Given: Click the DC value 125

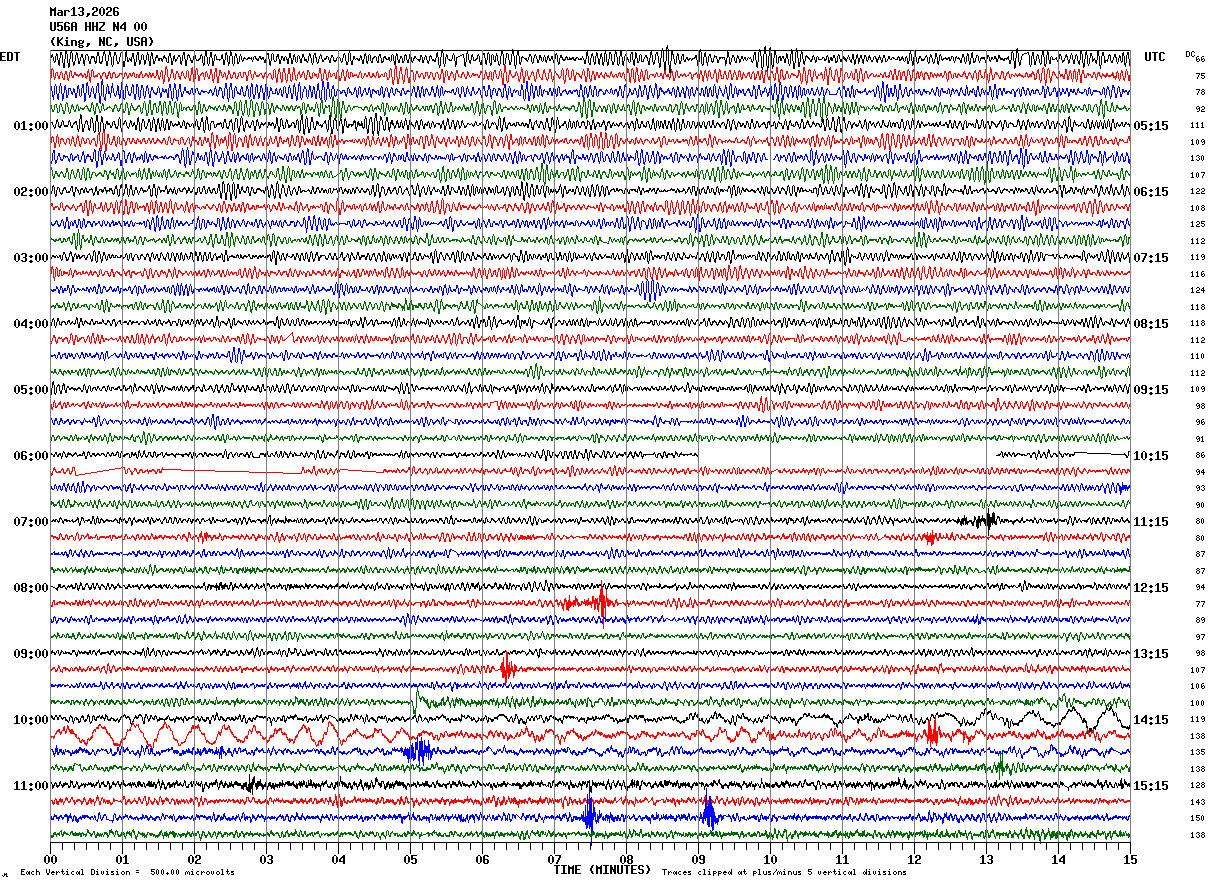Looking at the screenshot, I should tap(1198, 224).
